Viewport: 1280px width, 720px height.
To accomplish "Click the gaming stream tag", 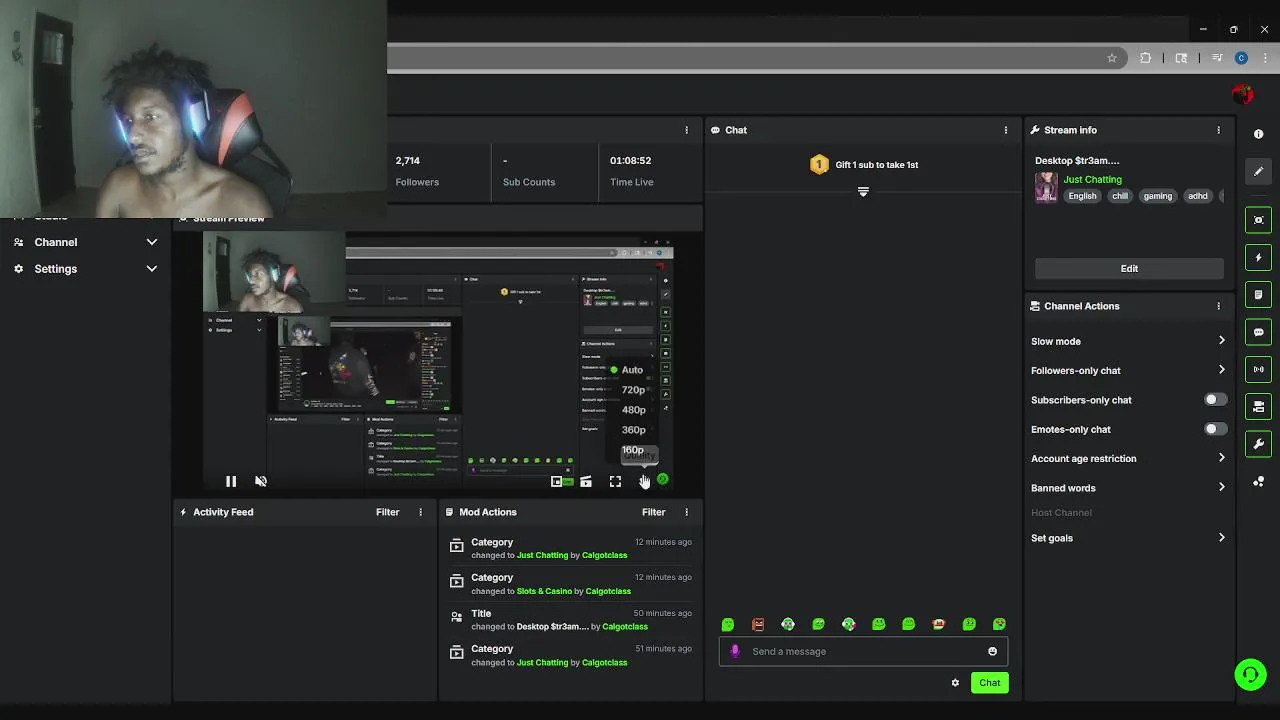I will click(x=1157, y=196).
